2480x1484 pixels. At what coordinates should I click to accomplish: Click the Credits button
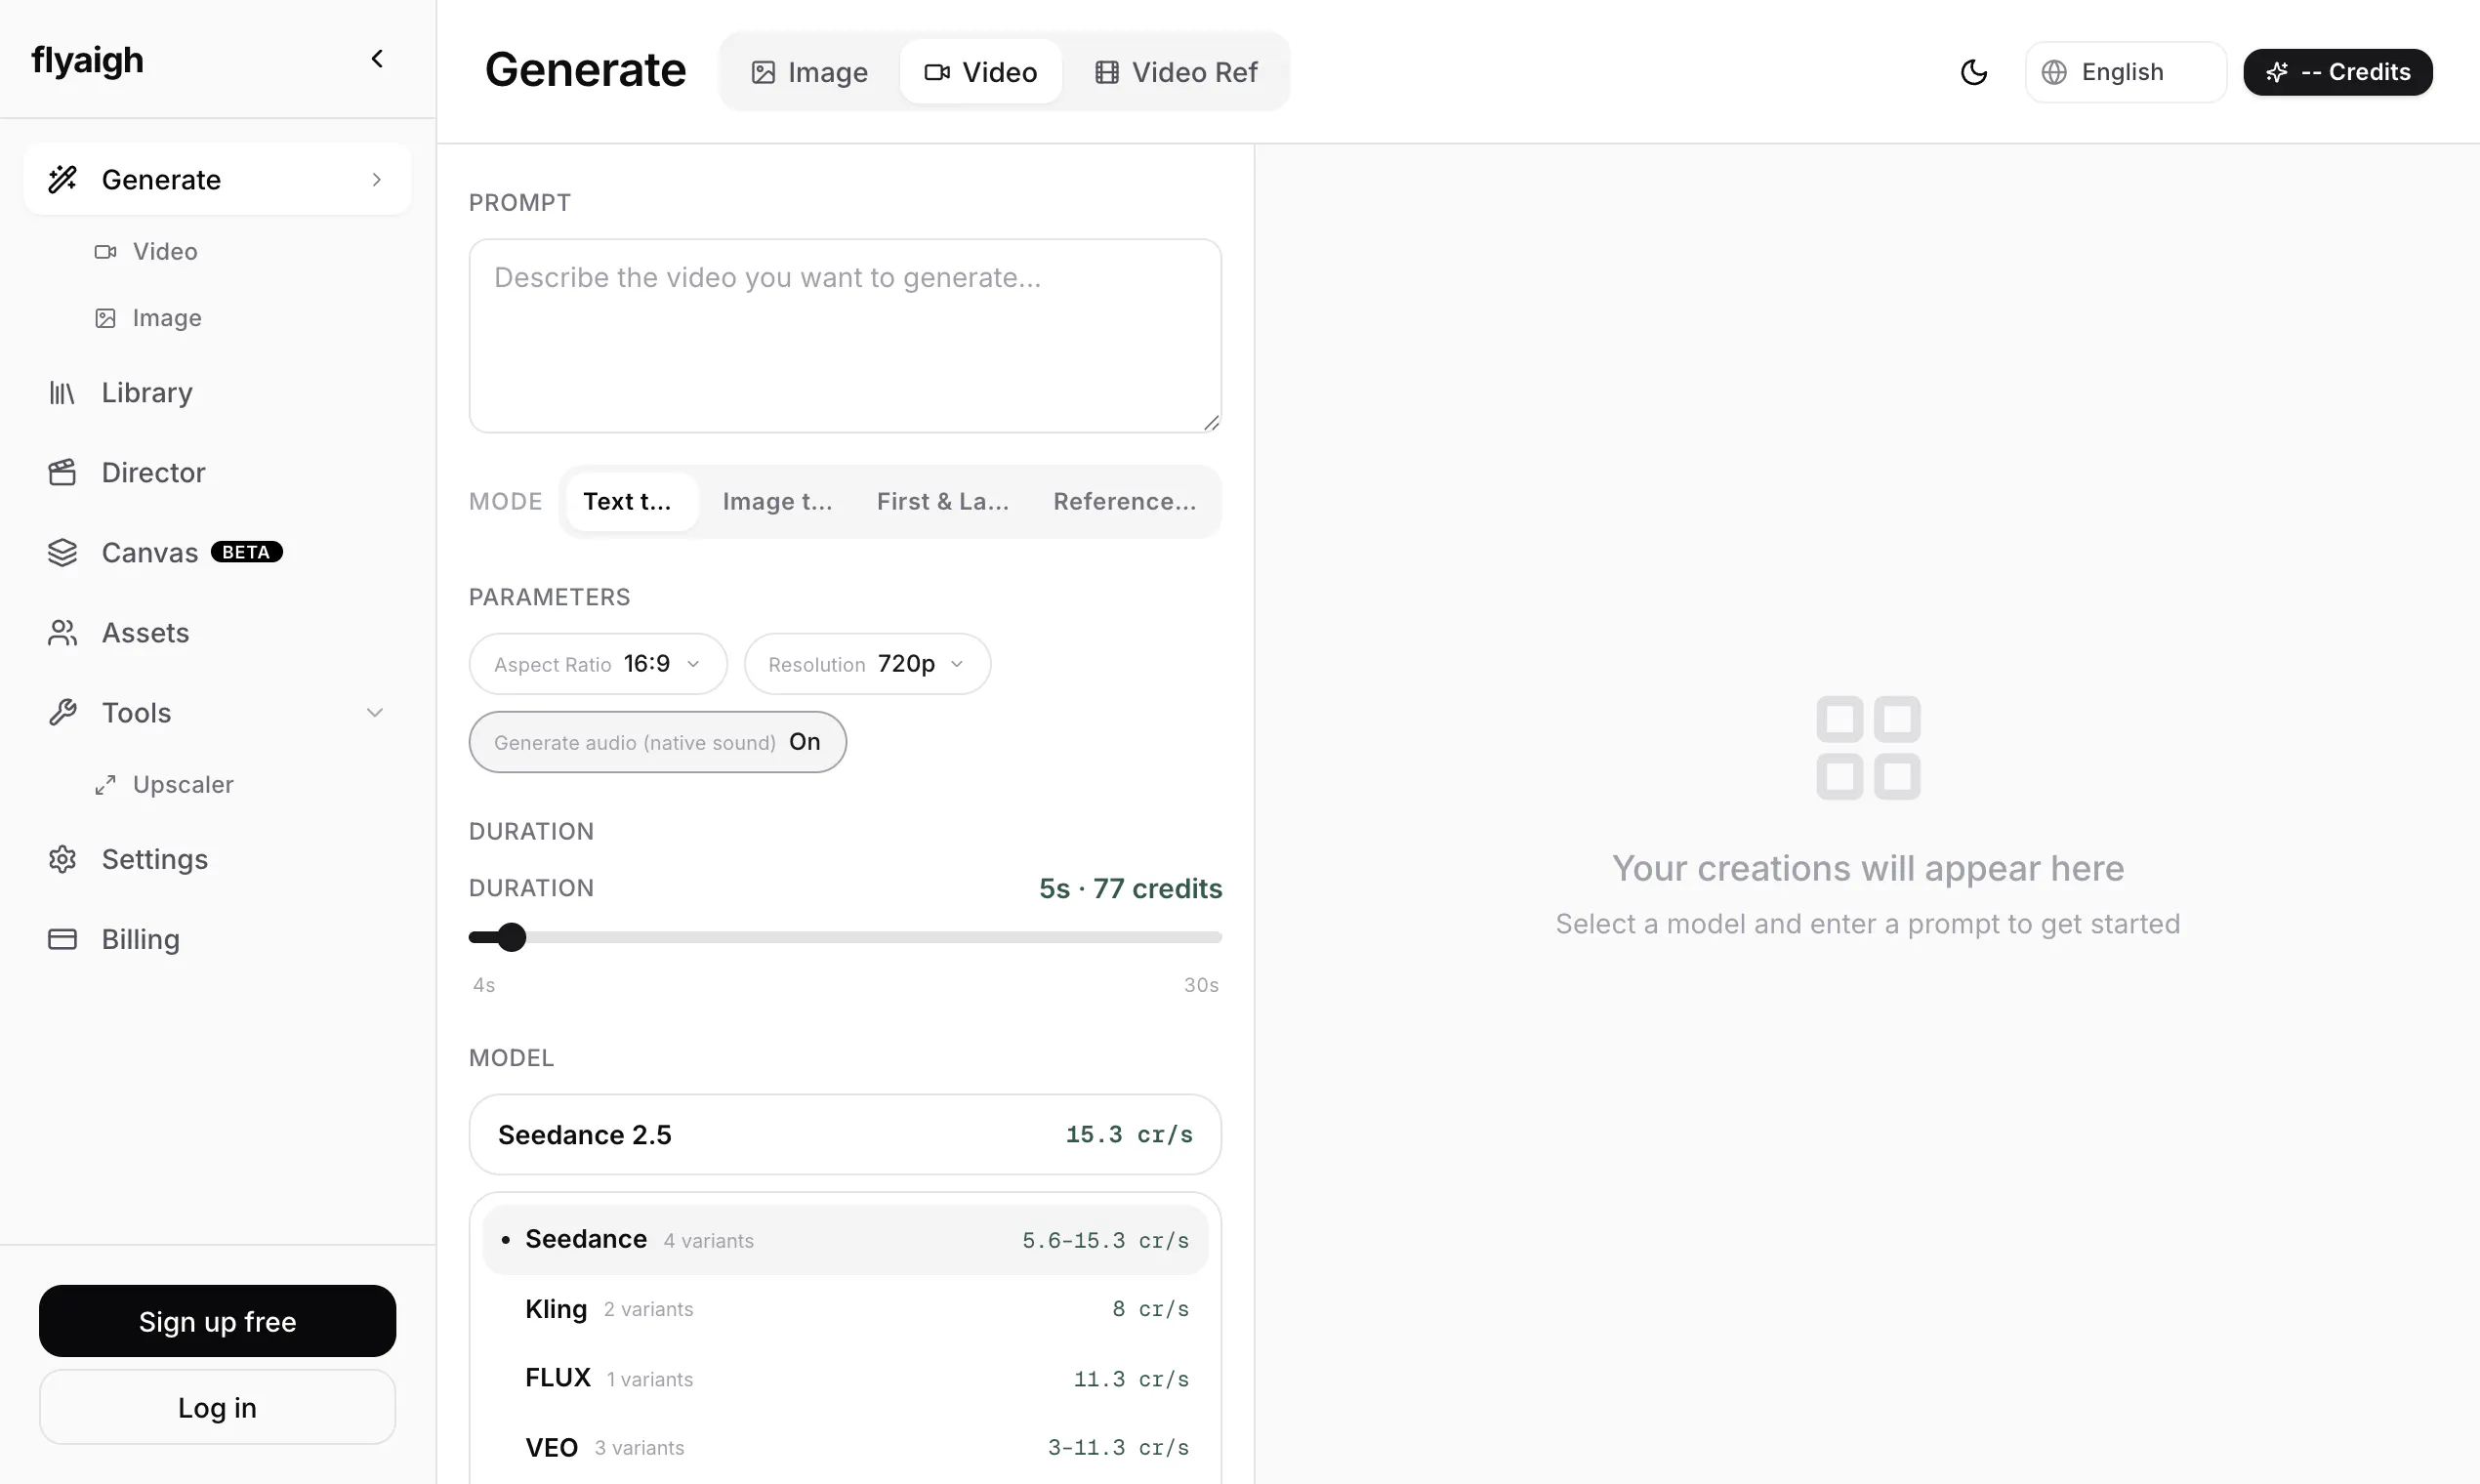(x=2337, y=72)
